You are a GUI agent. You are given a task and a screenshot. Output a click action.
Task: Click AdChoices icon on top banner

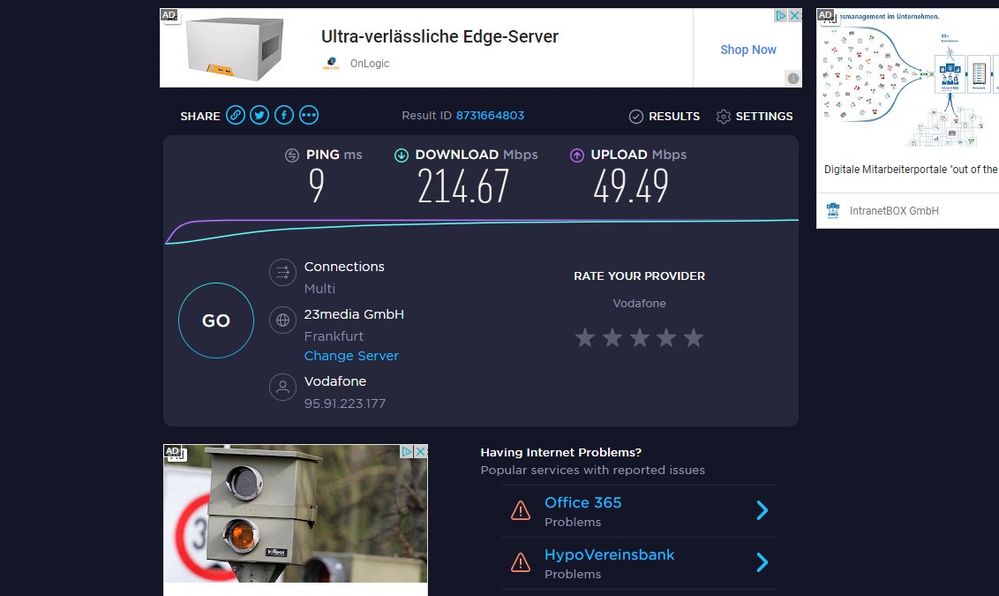[x=781, y=15]
